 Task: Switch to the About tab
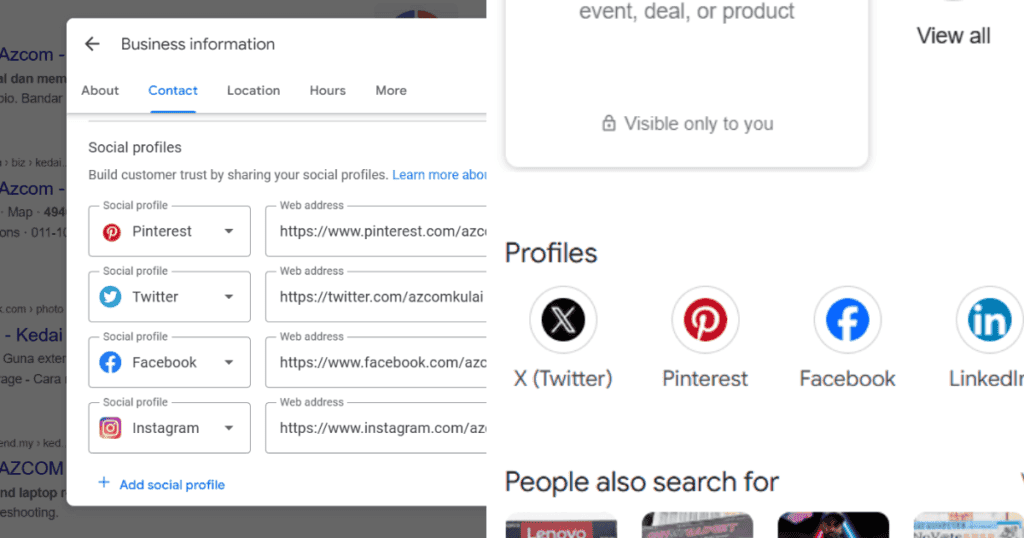coord(100,90)
